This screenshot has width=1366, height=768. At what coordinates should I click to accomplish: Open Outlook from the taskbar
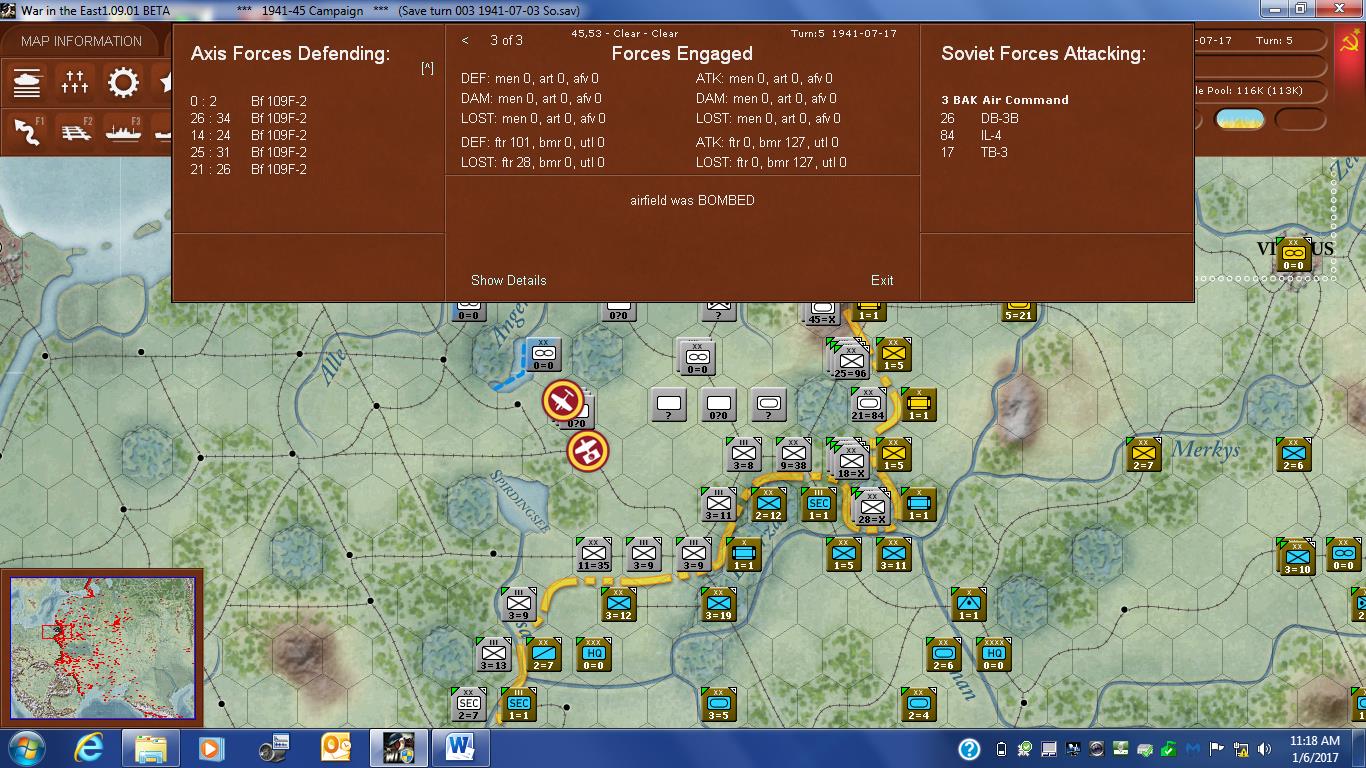(336, 748)
